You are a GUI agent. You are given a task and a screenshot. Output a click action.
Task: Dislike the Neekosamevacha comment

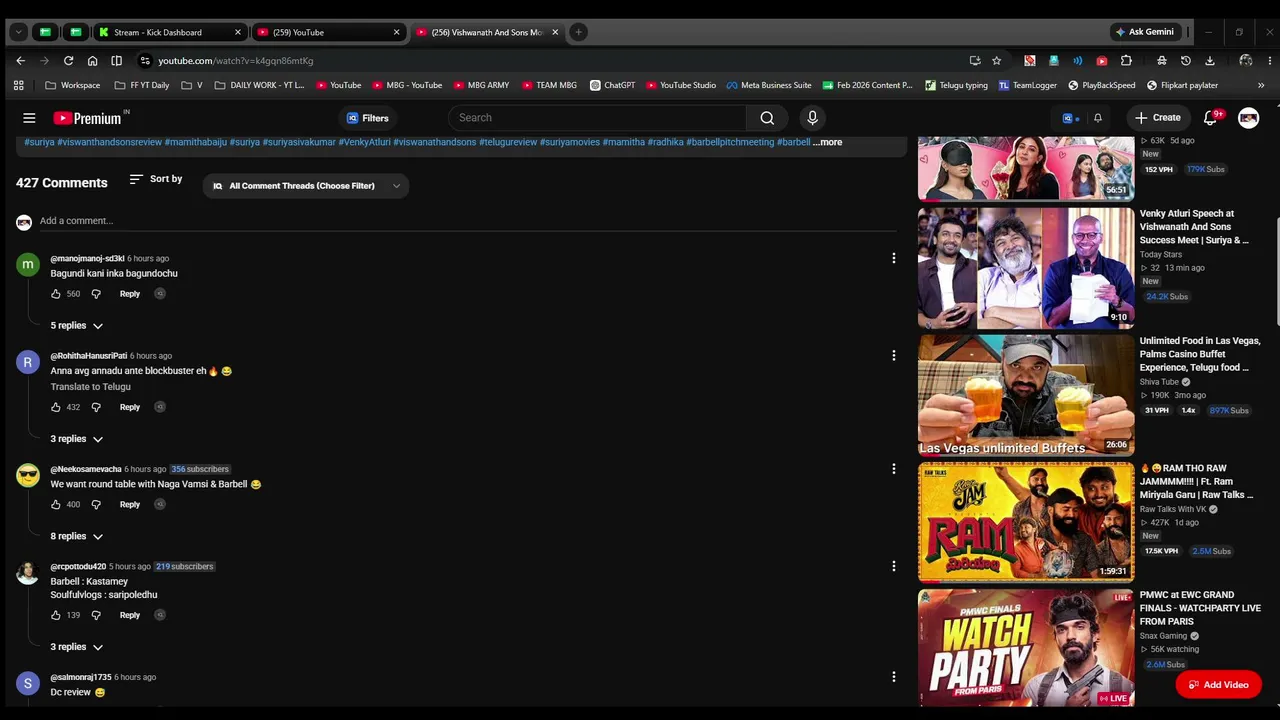click(96, 504)
